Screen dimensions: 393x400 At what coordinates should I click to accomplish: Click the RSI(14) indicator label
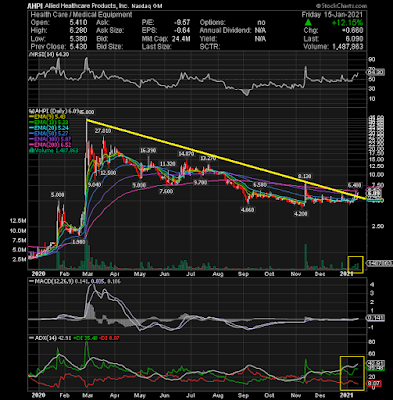pos(49,54)
